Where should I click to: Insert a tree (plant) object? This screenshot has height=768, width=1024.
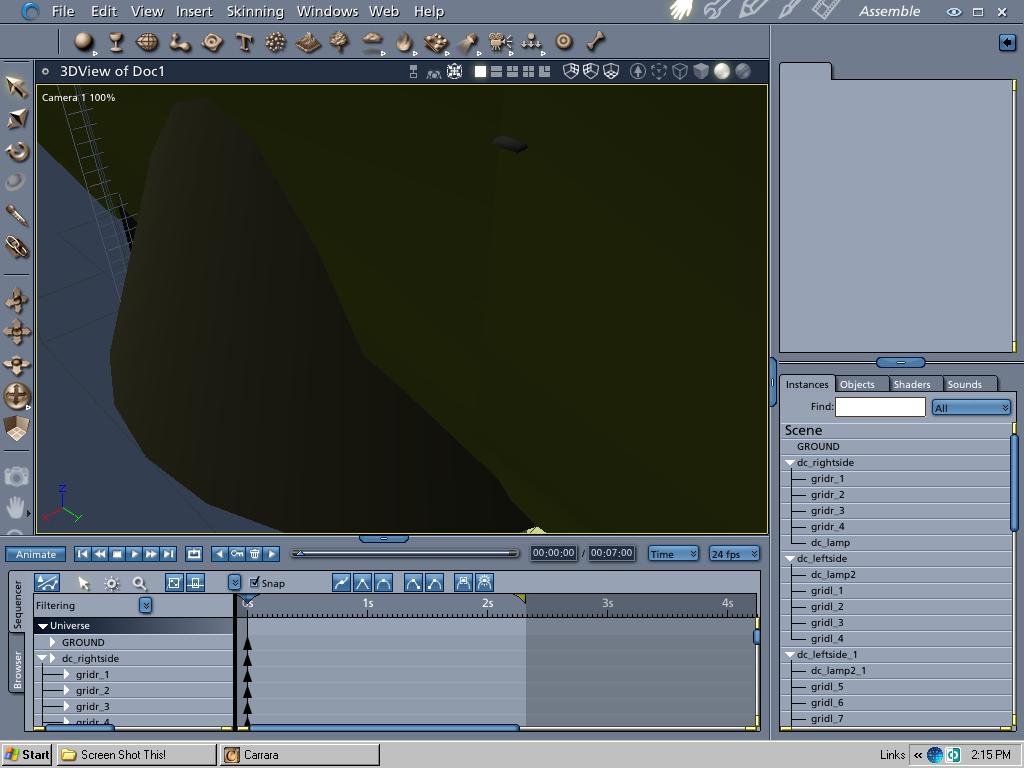click(340, 42)
